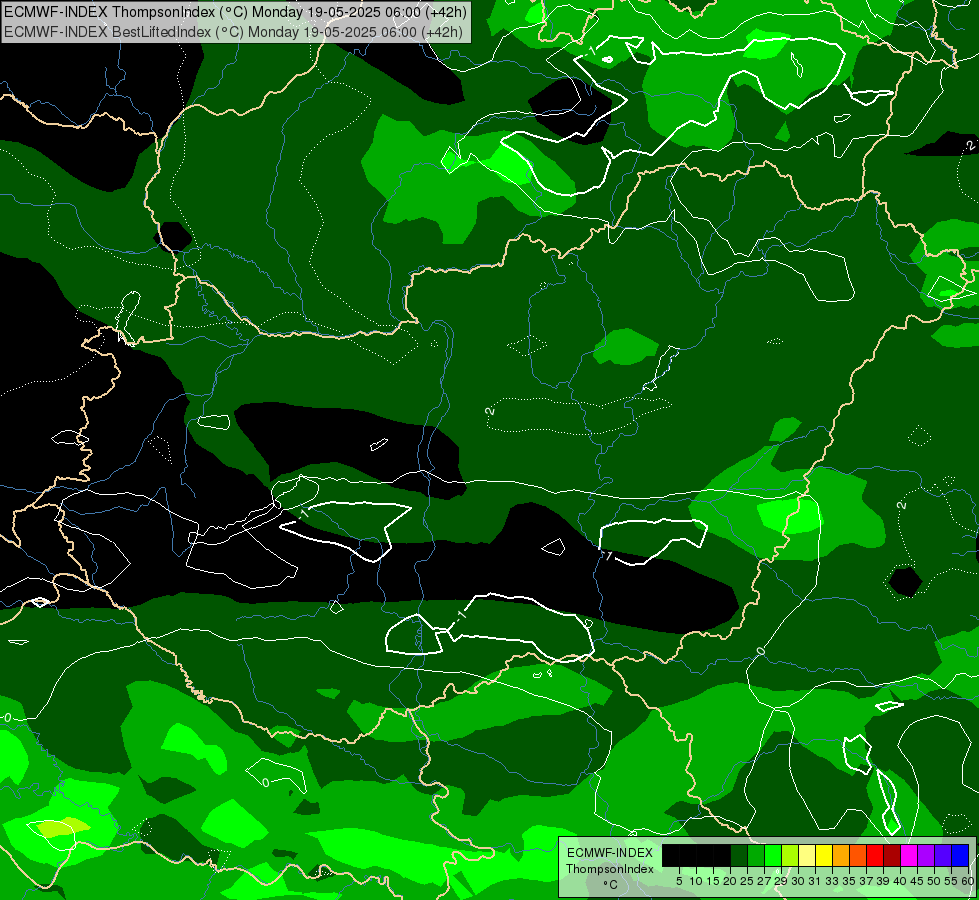Viewport: 979px width, 900px height.
Task: Select the legend tick value 40
Action: (900, 881)
